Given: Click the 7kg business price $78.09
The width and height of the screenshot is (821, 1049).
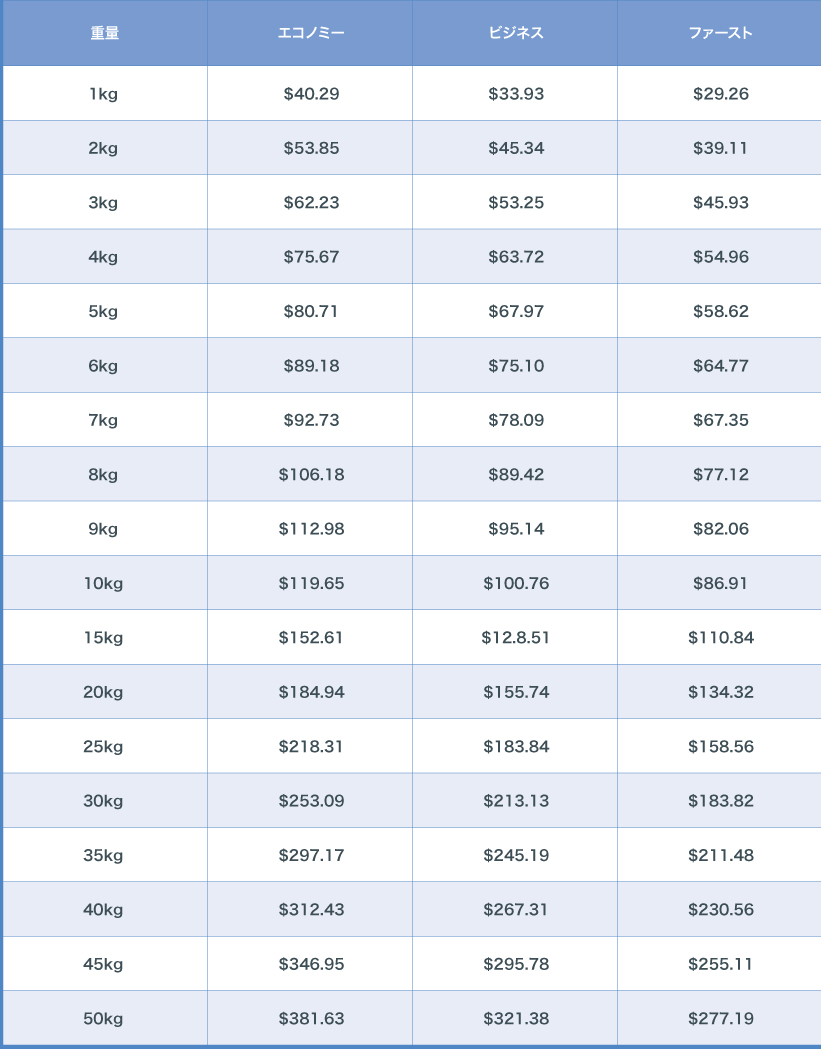Looking at the screenshot, I should pos(516,420).
